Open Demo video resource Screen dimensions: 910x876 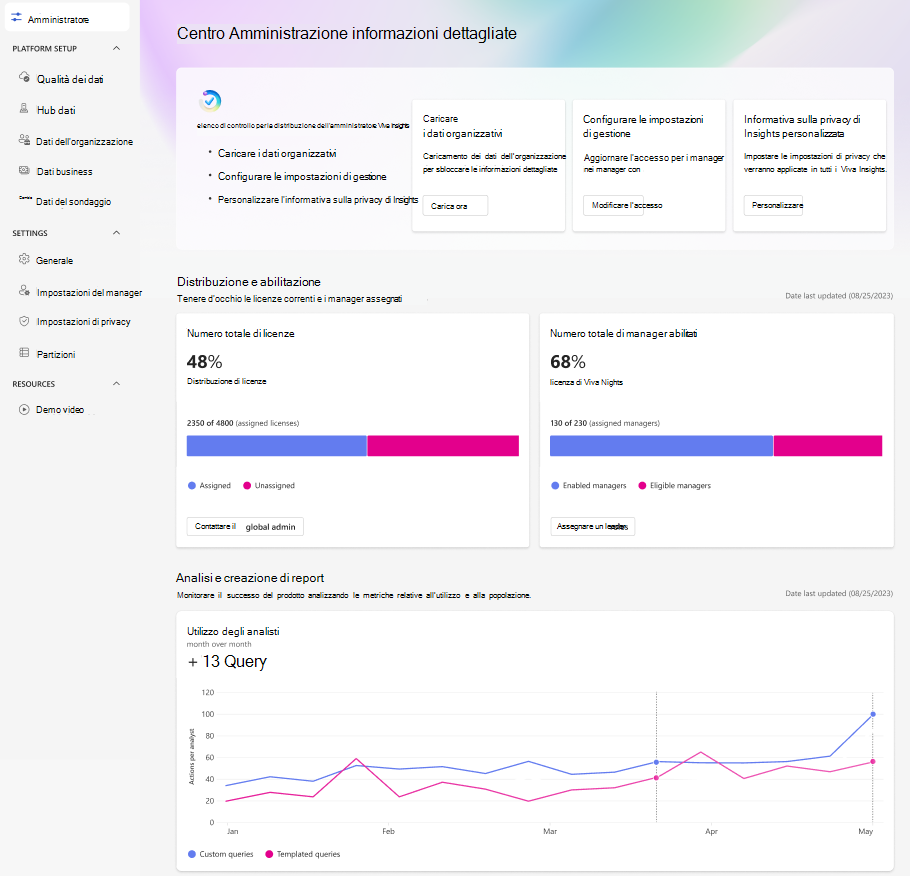point(60,410)
